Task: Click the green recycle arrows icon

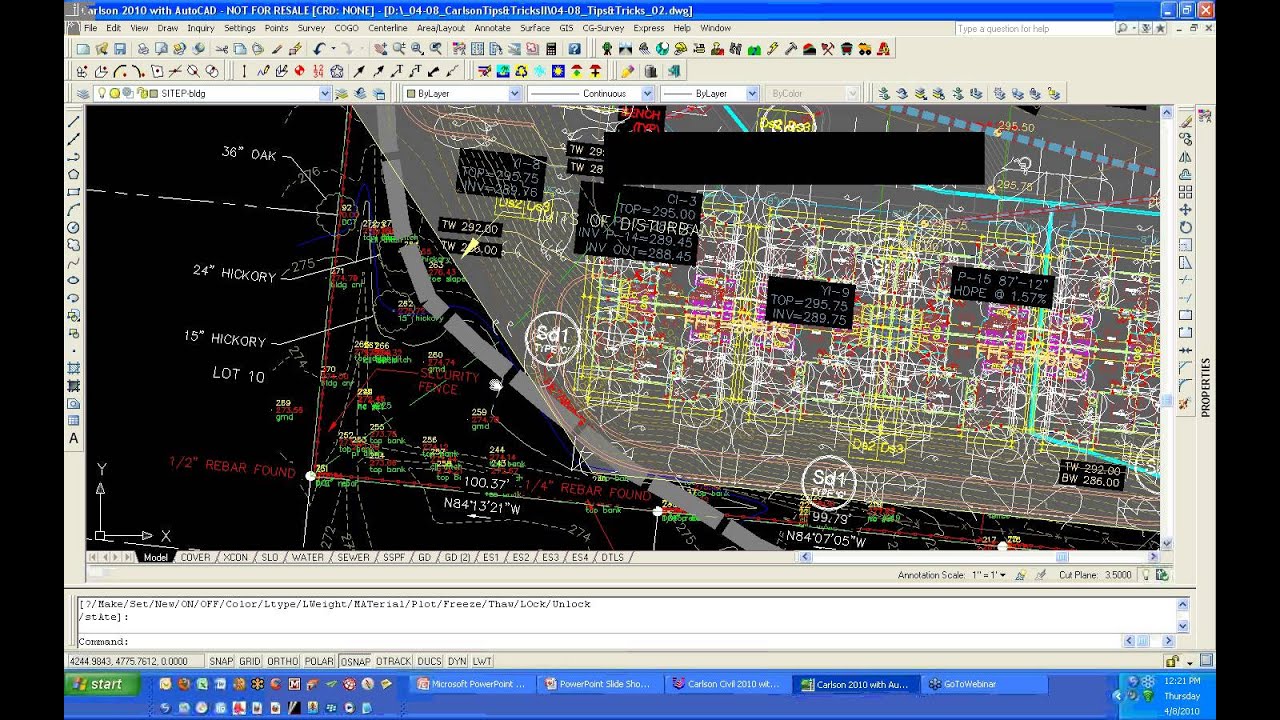Action: [x=521, y=71]
